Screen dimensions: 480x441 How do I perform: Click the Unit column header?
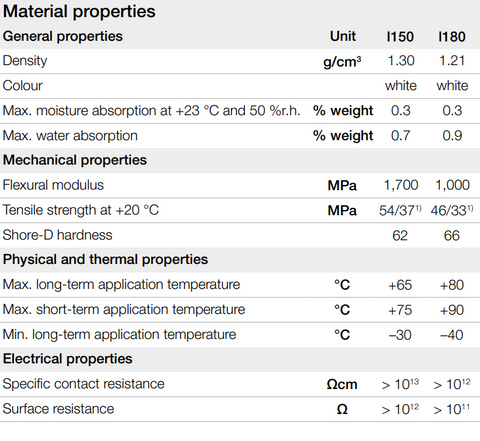[x=343, y=36]
